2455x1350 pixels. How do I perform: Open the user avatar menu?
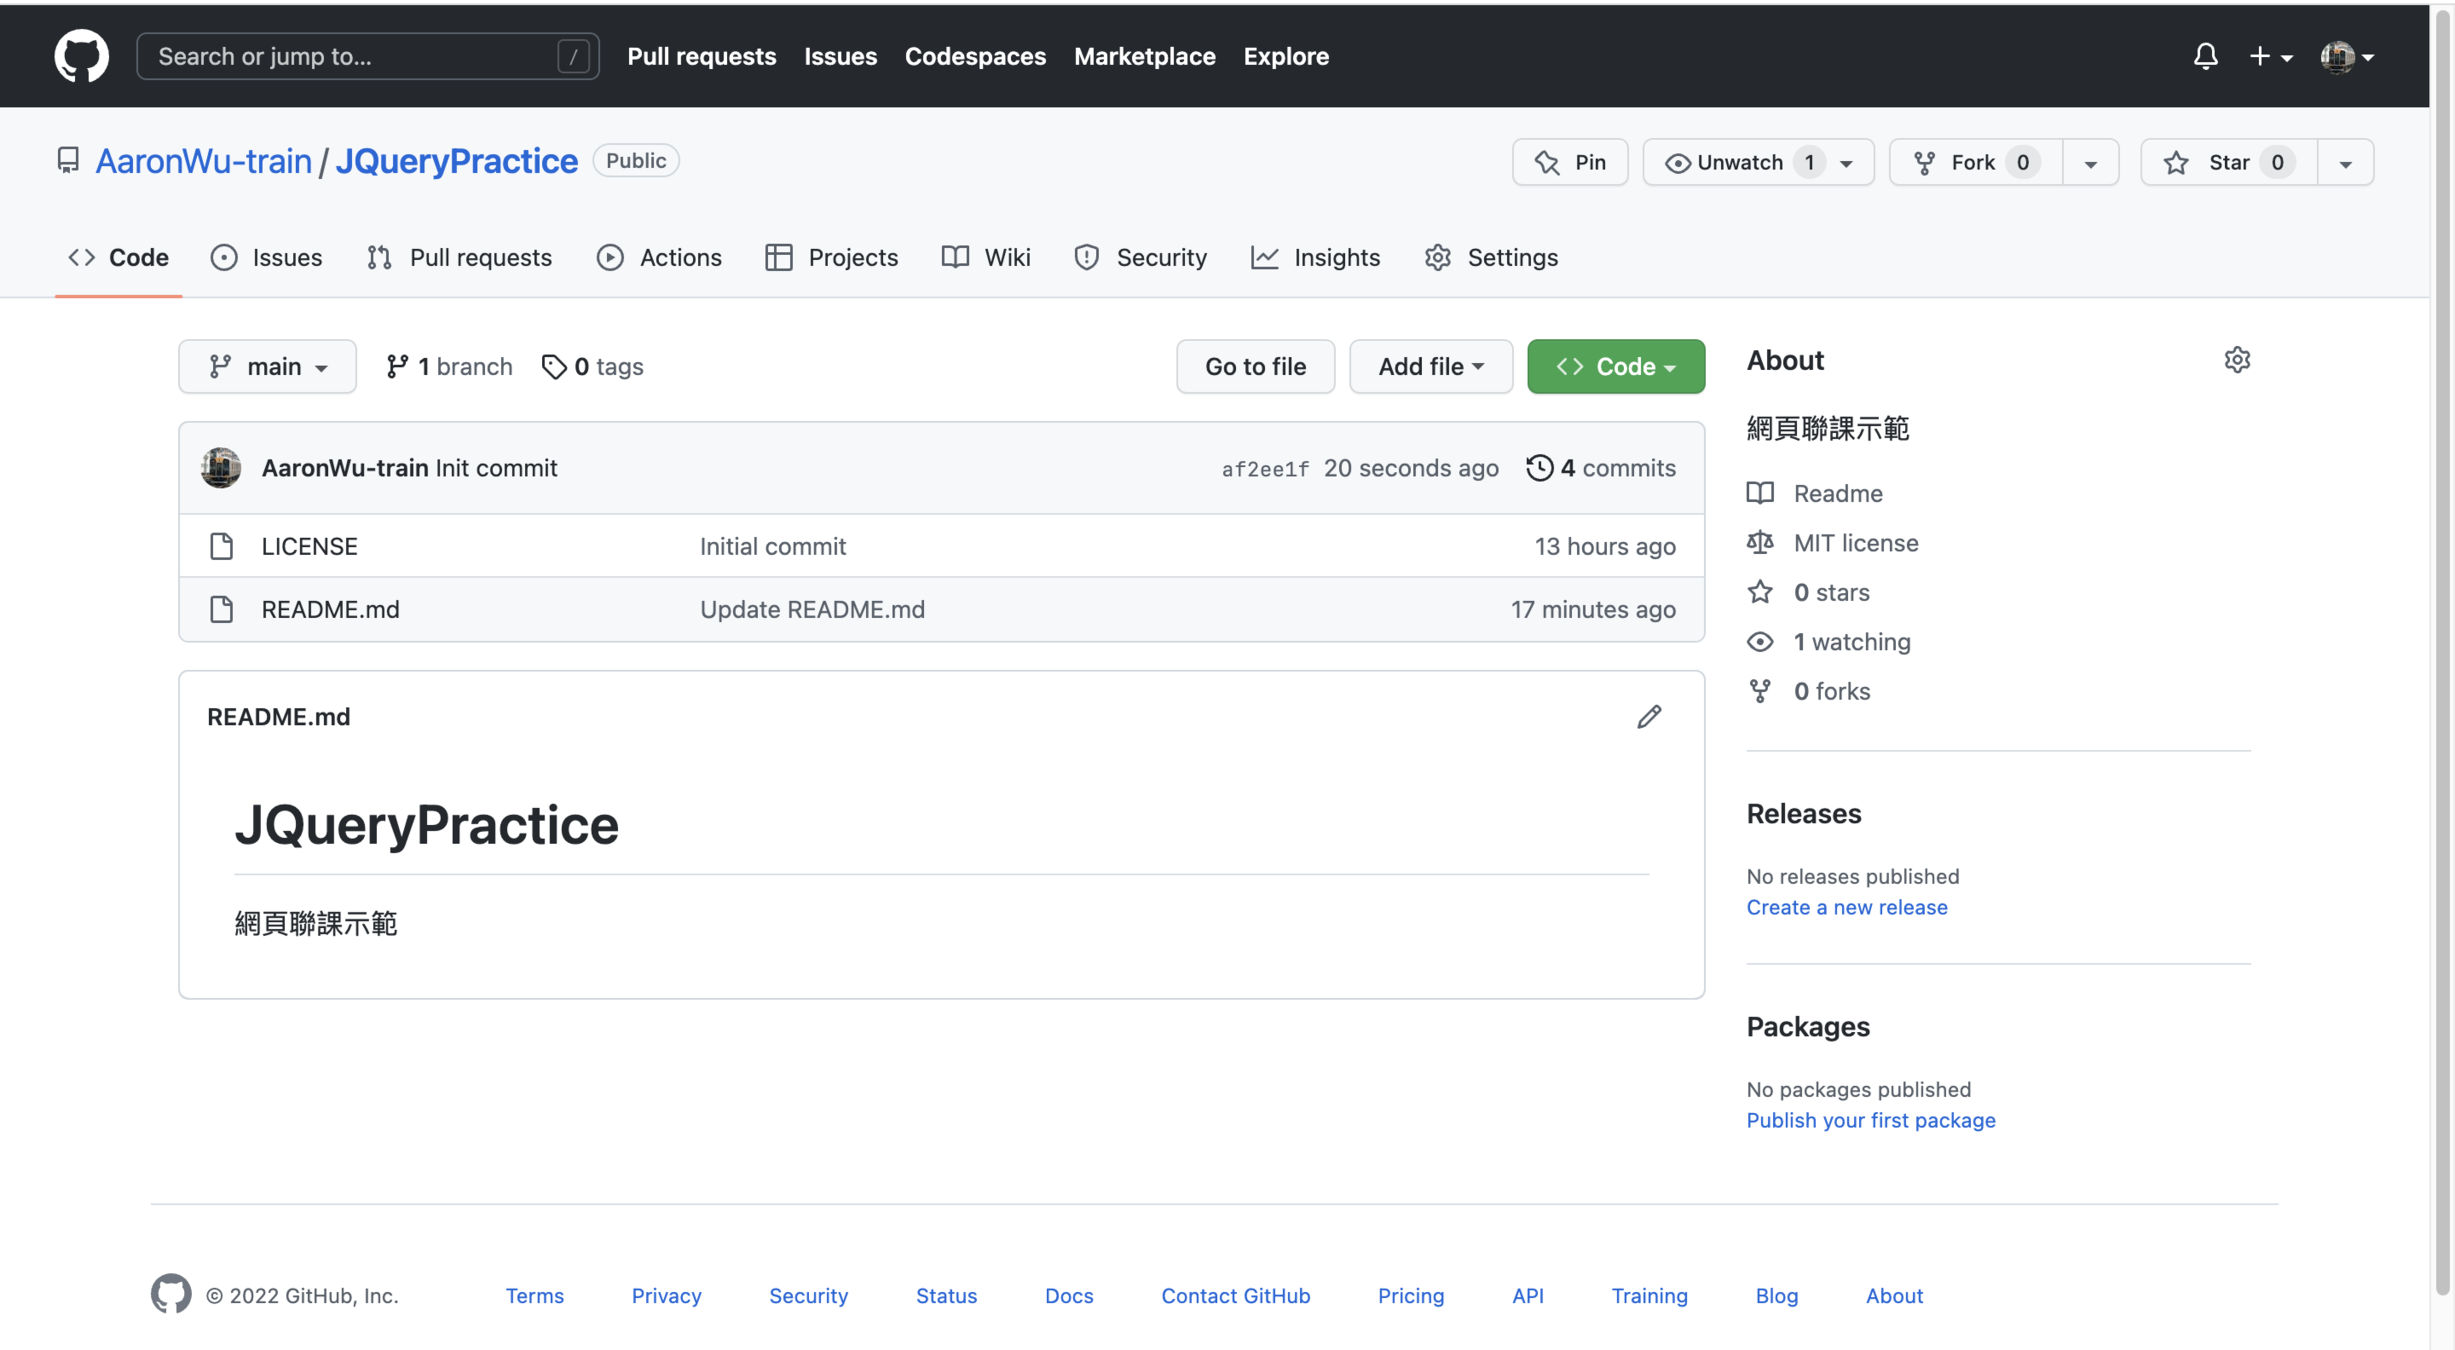[2346, 56]
